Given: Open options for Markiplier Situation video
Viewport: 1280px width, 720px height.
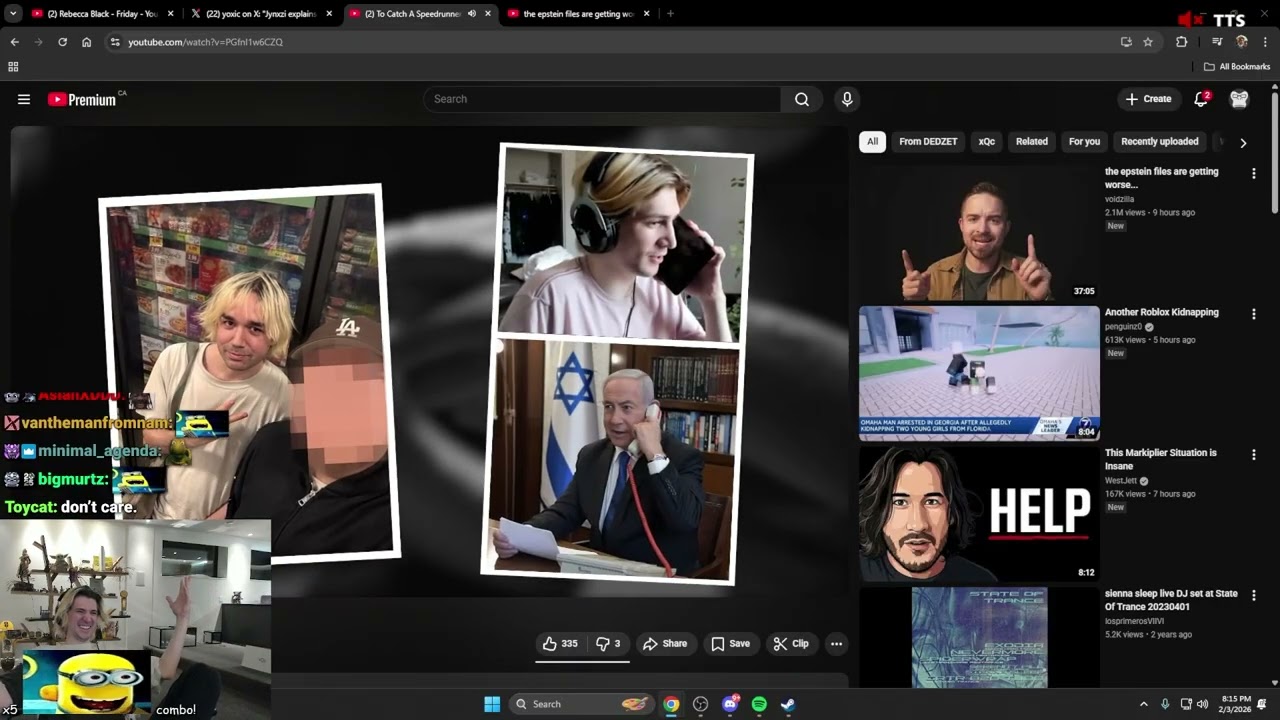Looking at the screenshot, I should pyautogui.click(x=1253, y=455).
